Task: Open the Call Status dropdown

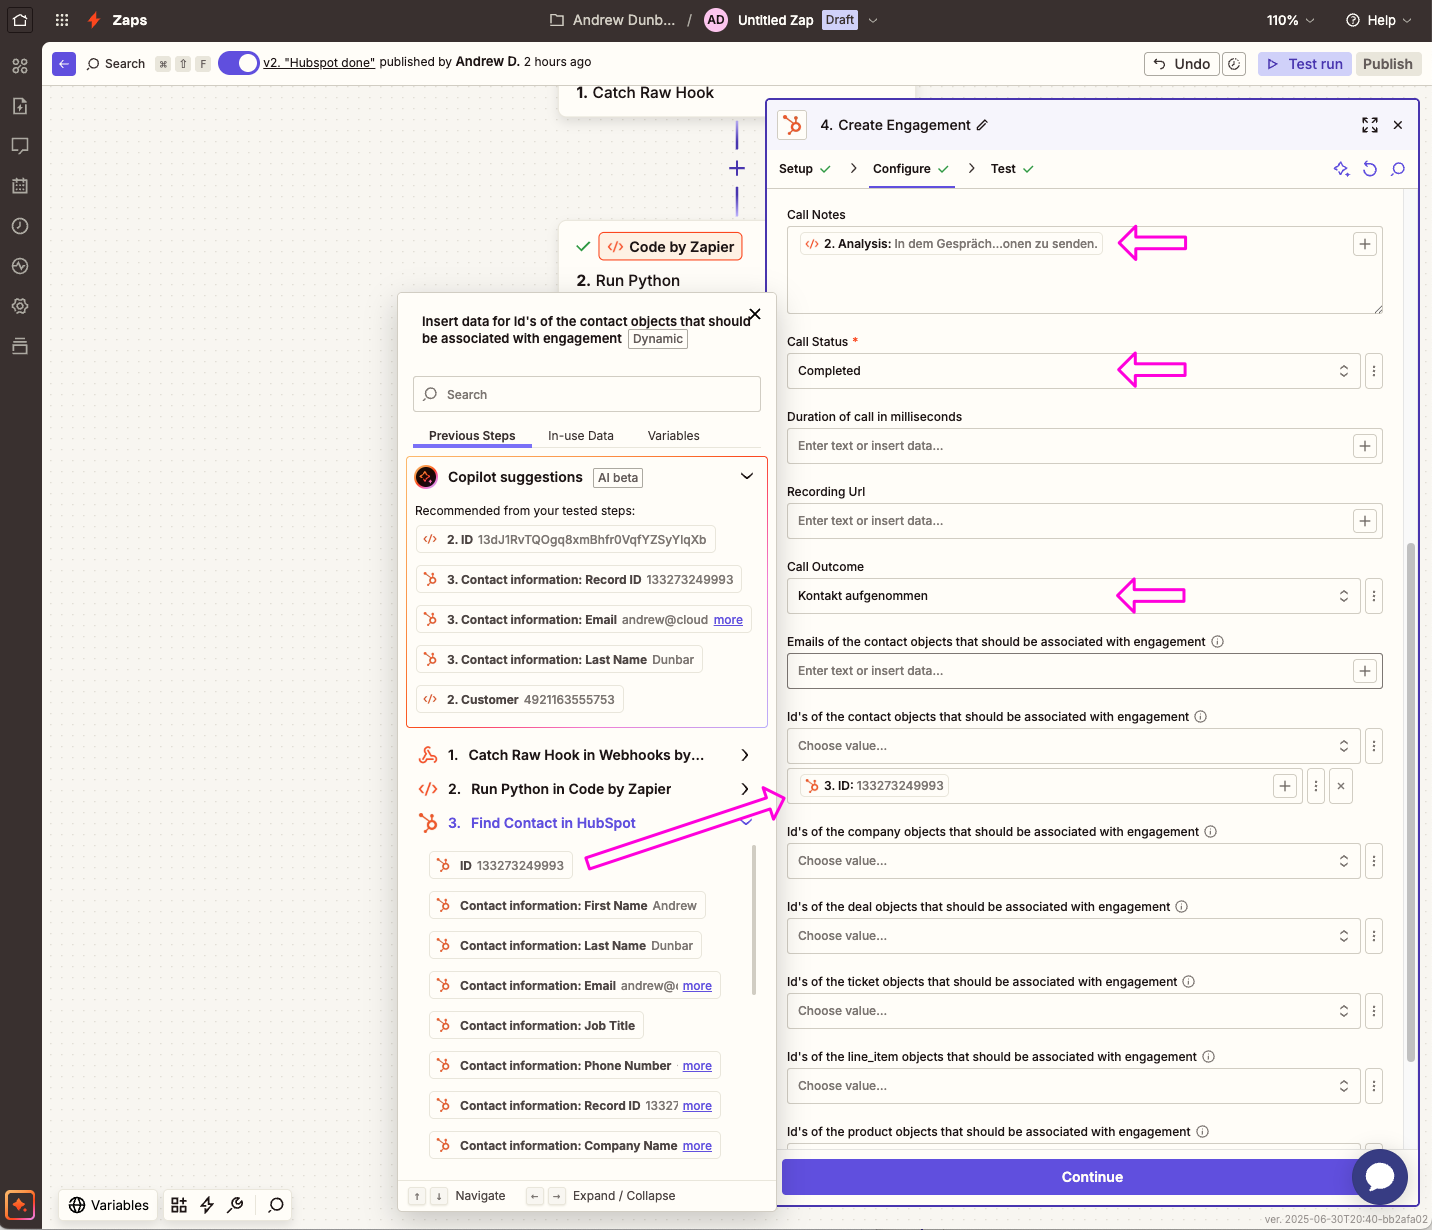Action: (1073, 371)
